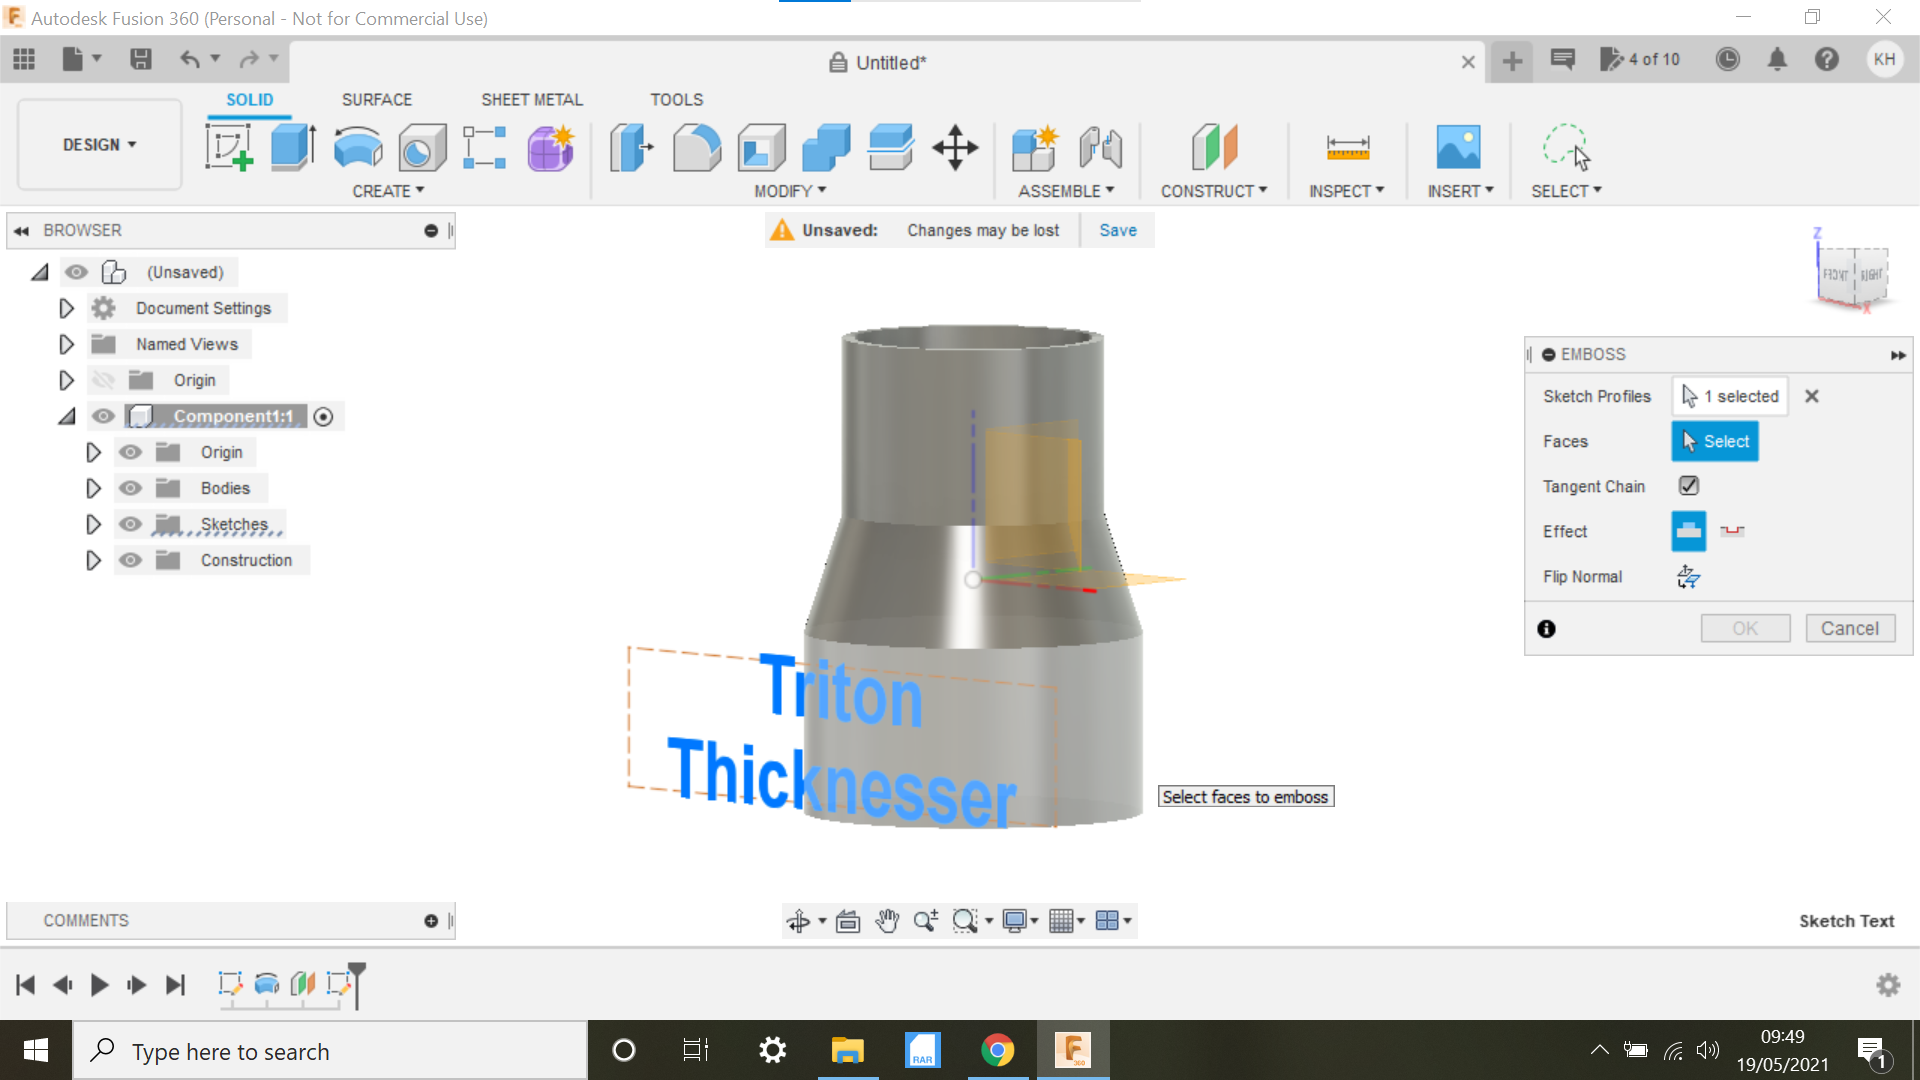Select the Emboss effect option
1920x1080 pixels.
1689,531
